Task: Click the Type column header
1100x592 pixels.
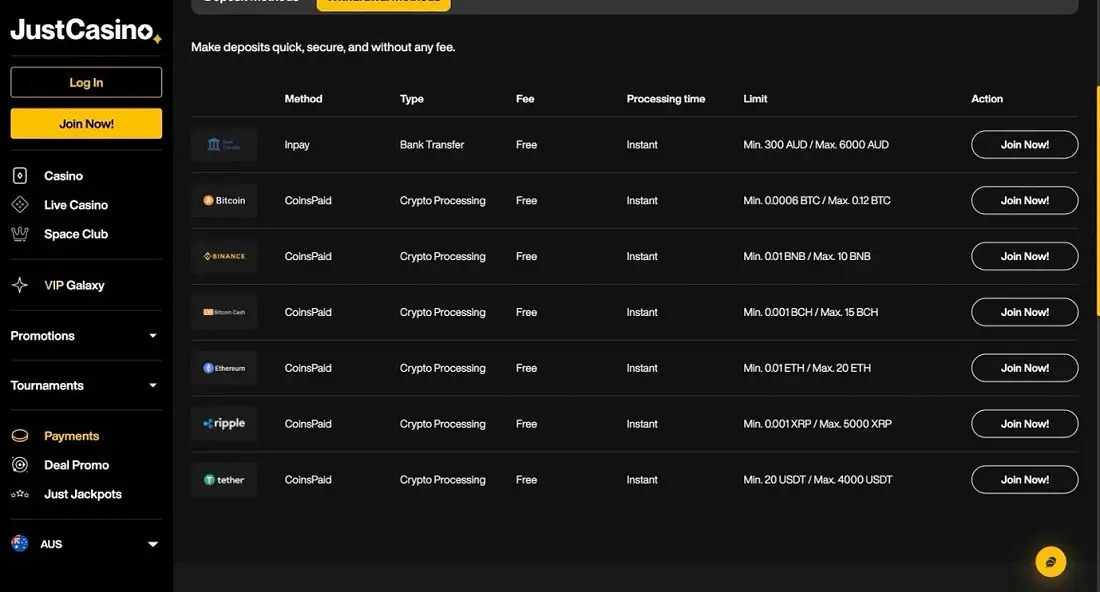Action: 412,99
